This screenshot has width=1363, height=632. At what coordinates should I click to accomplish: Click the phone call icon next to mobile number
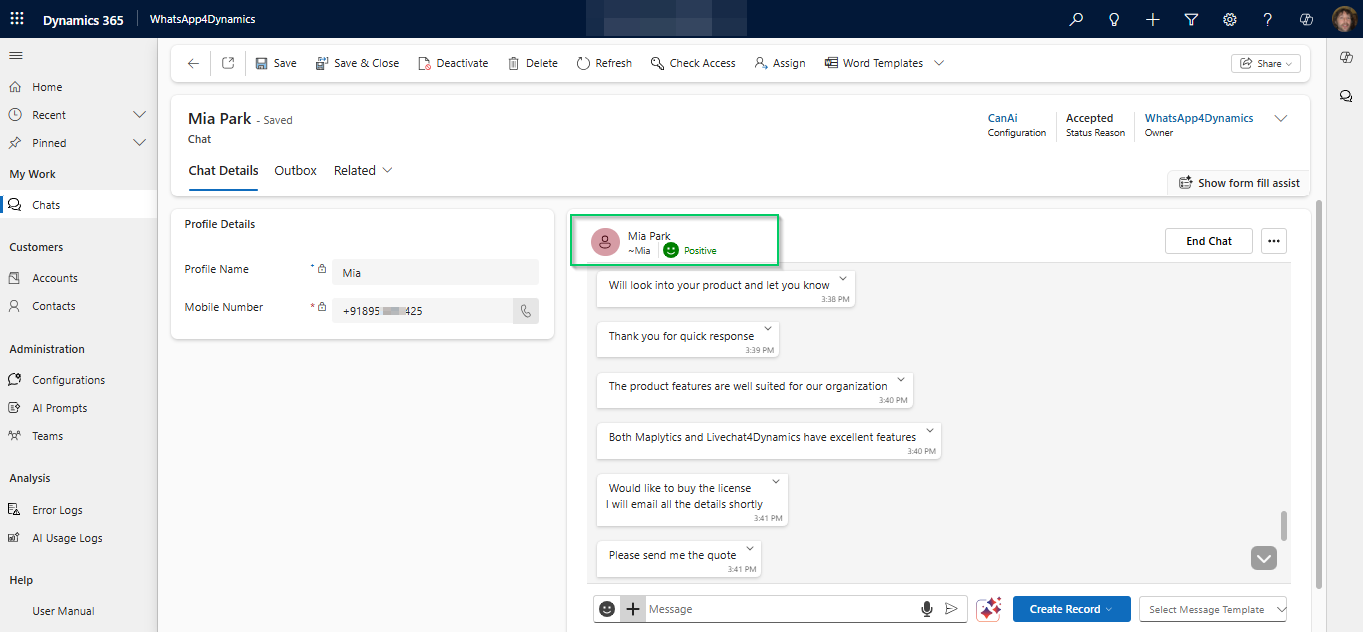525,311
